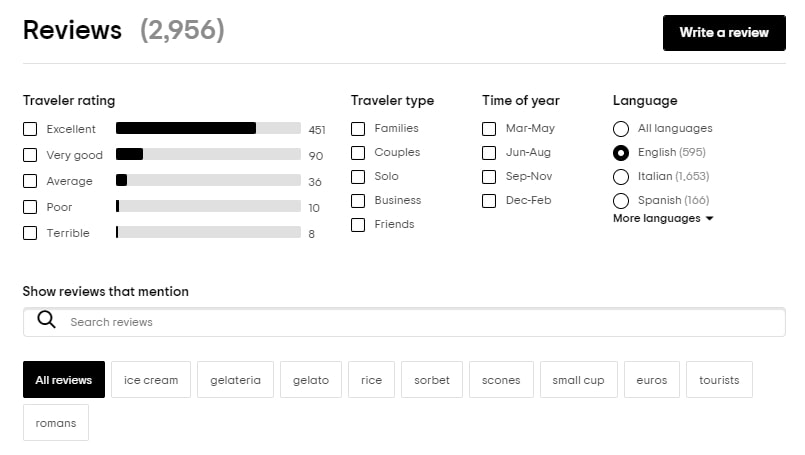Select the All reviews filter tag
The image size is (805, 455).
coord(63,380)
